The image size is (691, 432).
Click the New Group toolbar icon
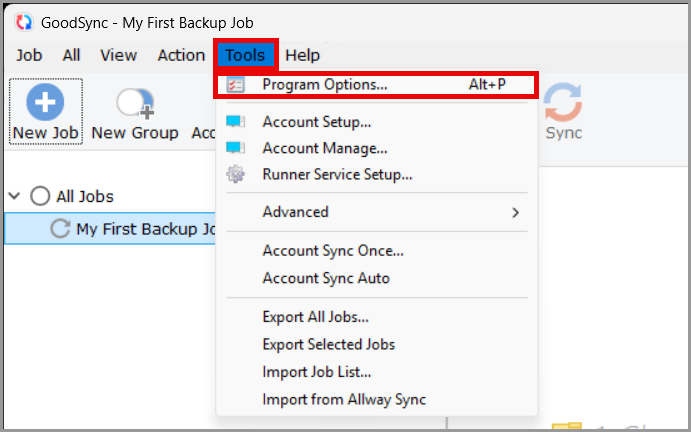[135, 104]
